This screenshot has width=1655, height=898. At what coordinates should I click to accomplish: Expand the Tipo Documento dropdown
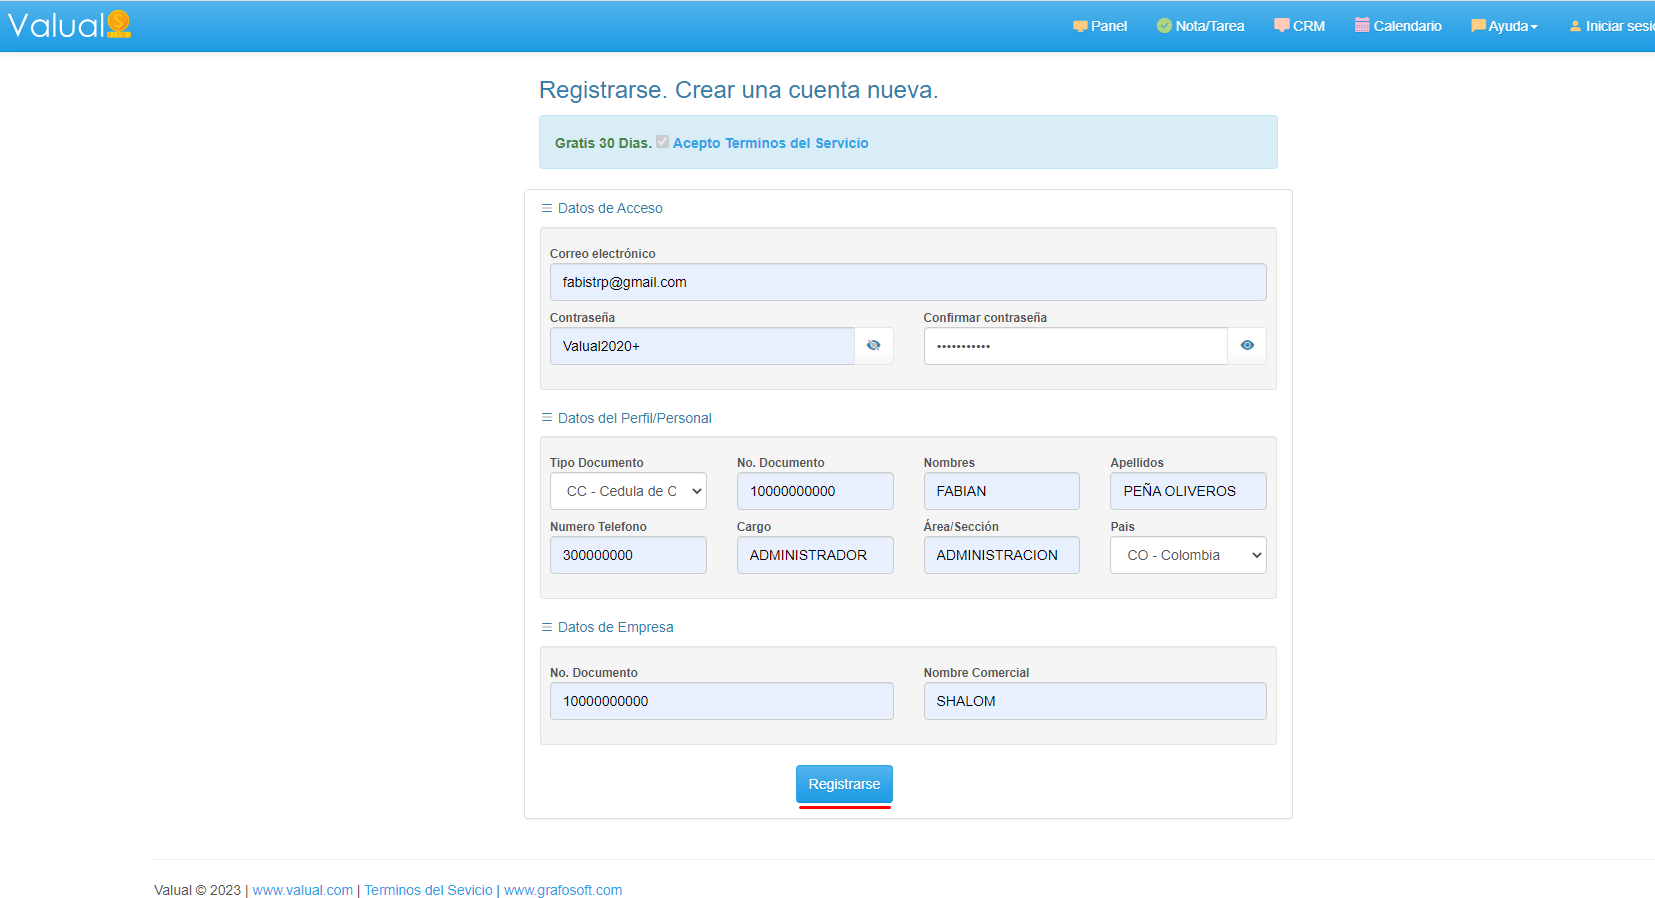pos(628,491)
